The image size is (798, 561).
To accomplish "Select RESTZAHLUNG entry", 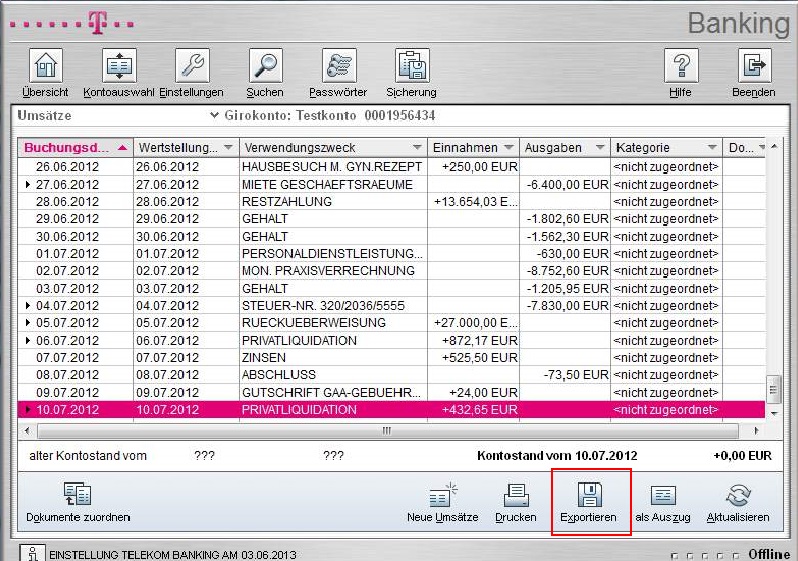I will coord(287,202).
